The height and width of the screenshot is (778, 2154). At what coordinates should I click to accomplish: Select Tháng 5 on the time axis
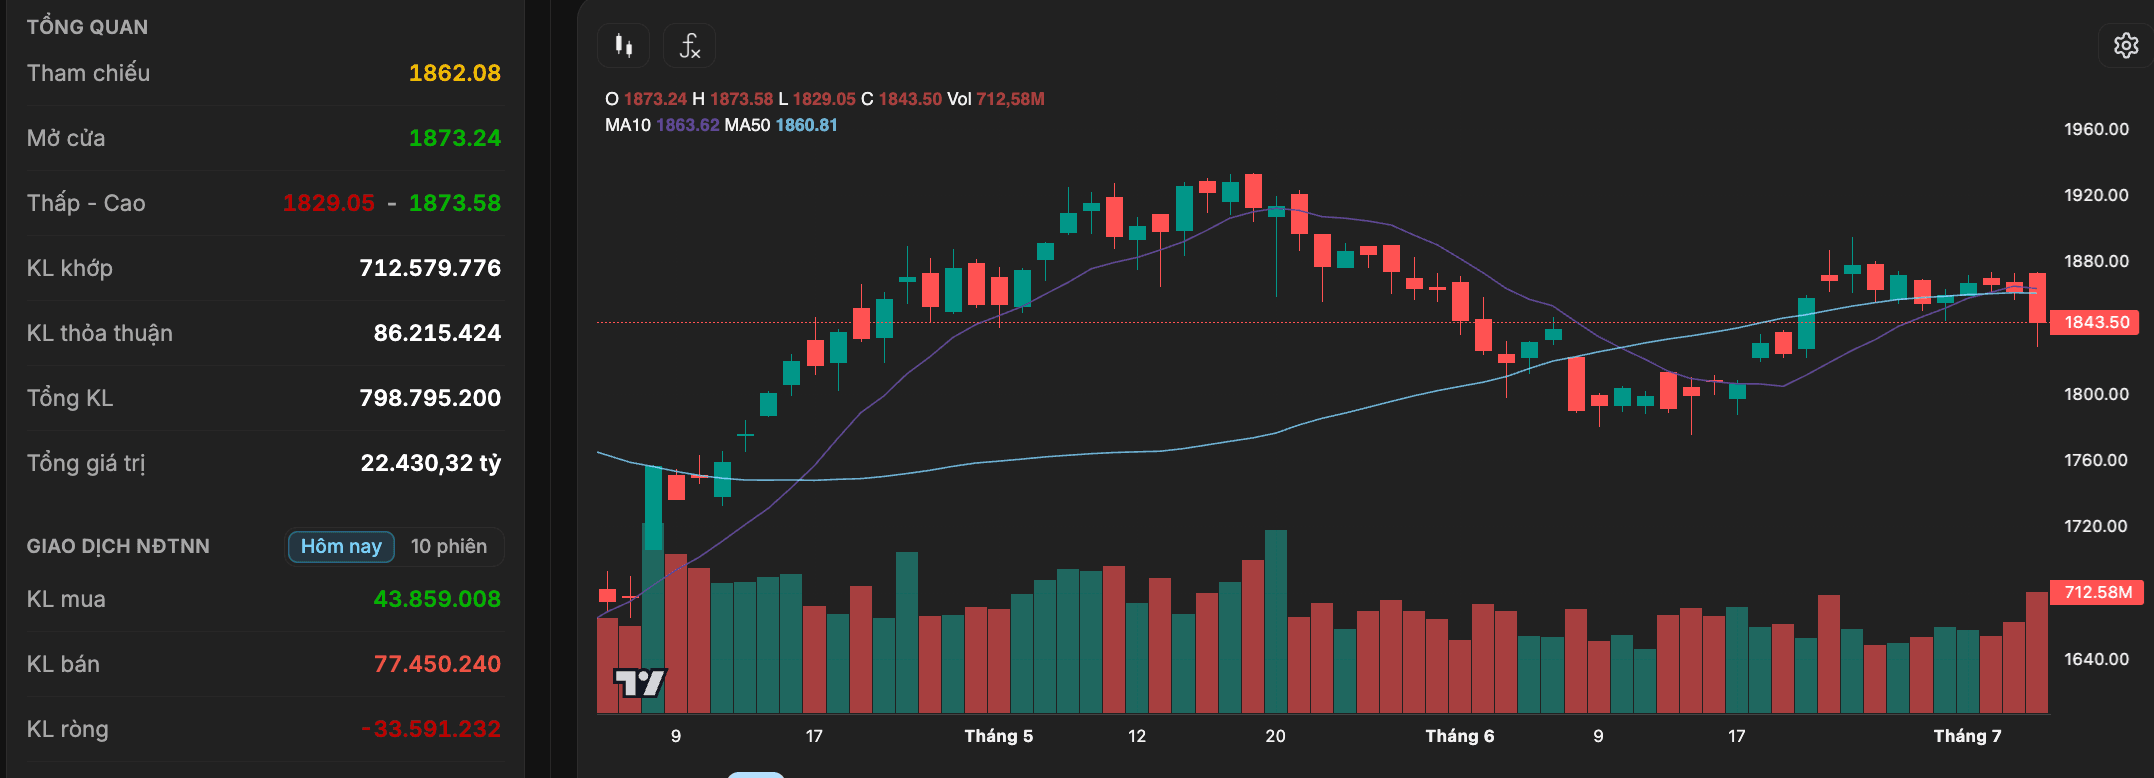point(998,736)
